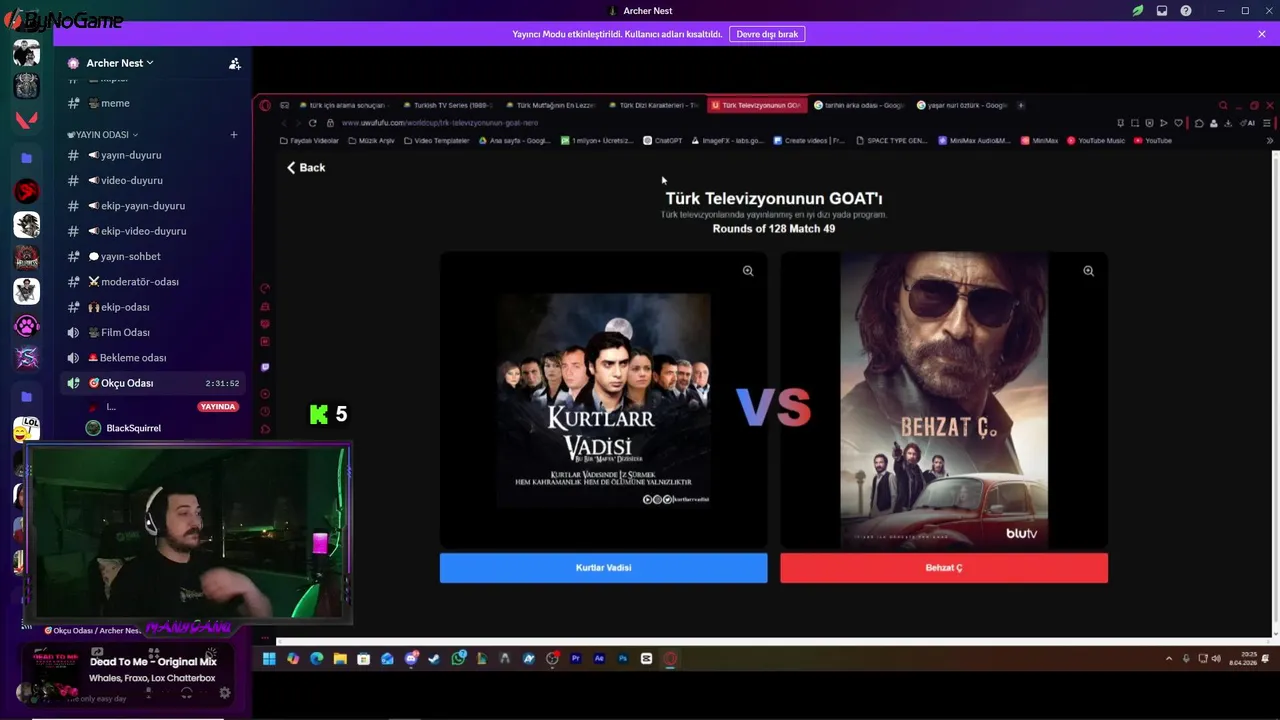Click the invite members icon by Archer Nest
The width and height of the screenshot is (1280, 720).
[235, 63]
